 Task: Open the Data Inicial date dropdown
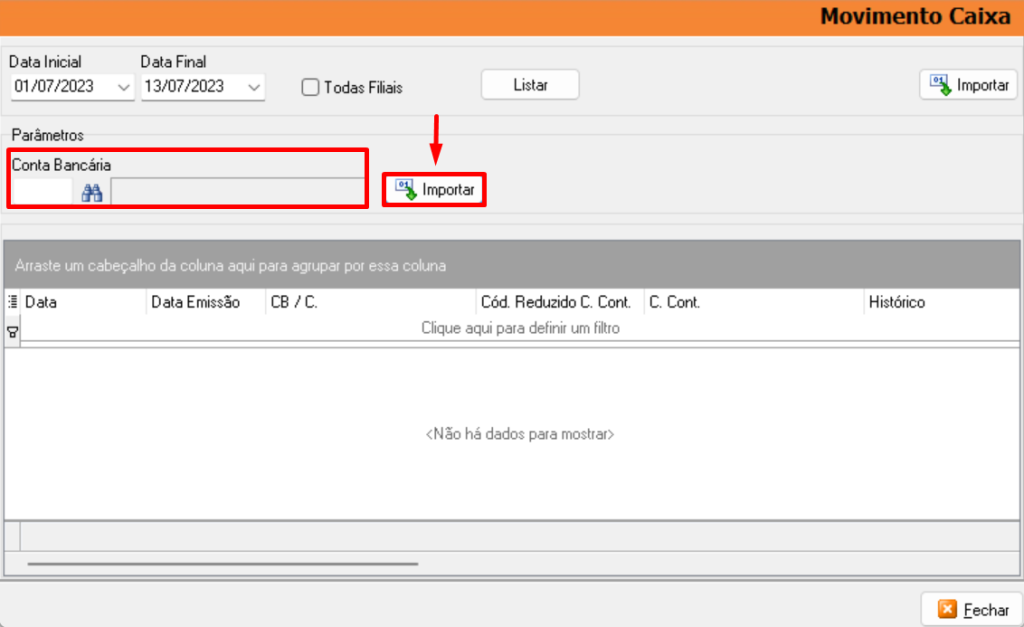123,87
